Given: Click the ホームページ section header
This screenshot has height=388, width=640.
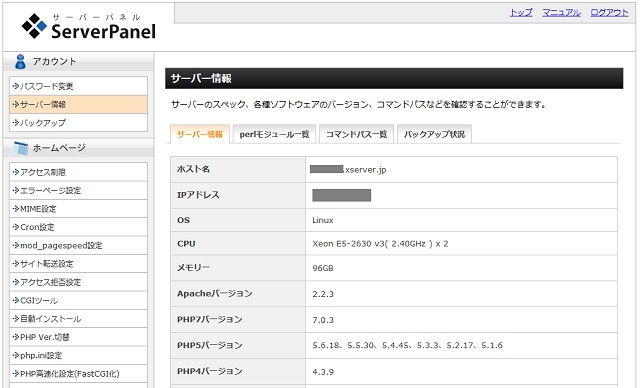Looking at the screenshot, I should pos(78,148).
